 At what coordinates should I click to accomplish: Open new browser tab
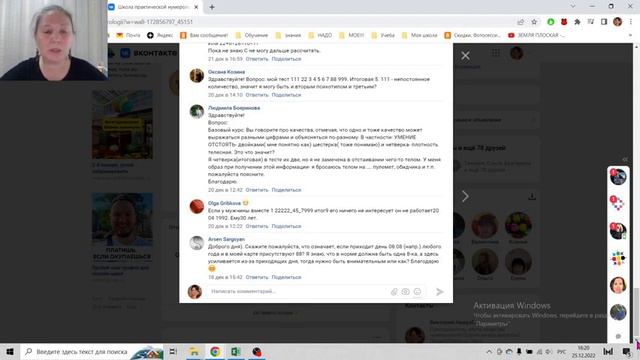pos(212,7)
